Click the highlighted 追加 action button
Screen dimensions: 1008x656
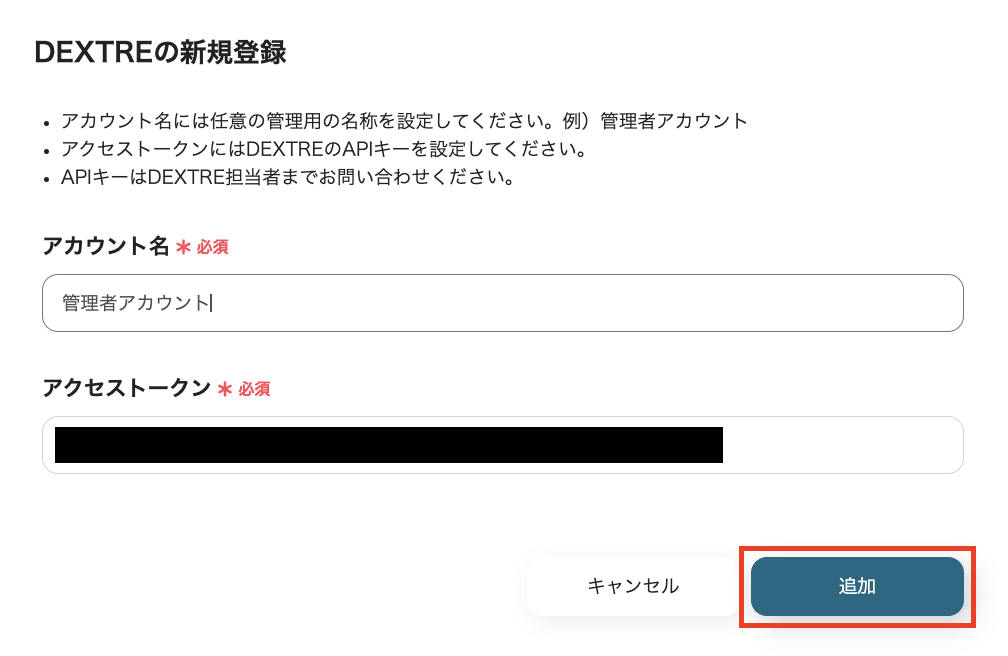click(x=856, y=587)
